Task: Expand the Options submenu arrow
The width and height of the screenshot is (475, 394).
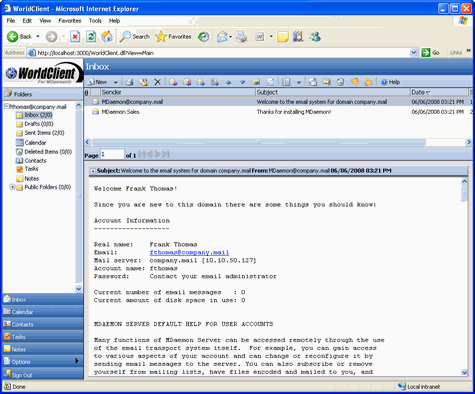Action: [x=77, y=361]
